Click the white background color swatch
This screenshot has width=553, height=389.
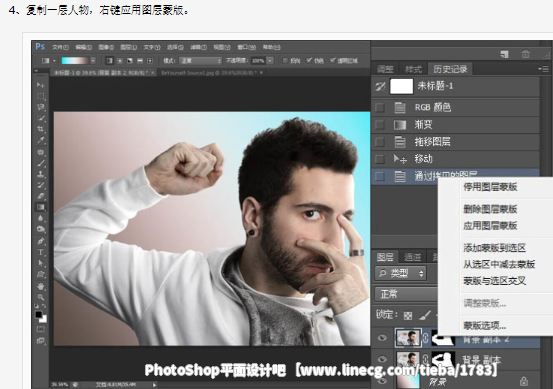(44, 320)
